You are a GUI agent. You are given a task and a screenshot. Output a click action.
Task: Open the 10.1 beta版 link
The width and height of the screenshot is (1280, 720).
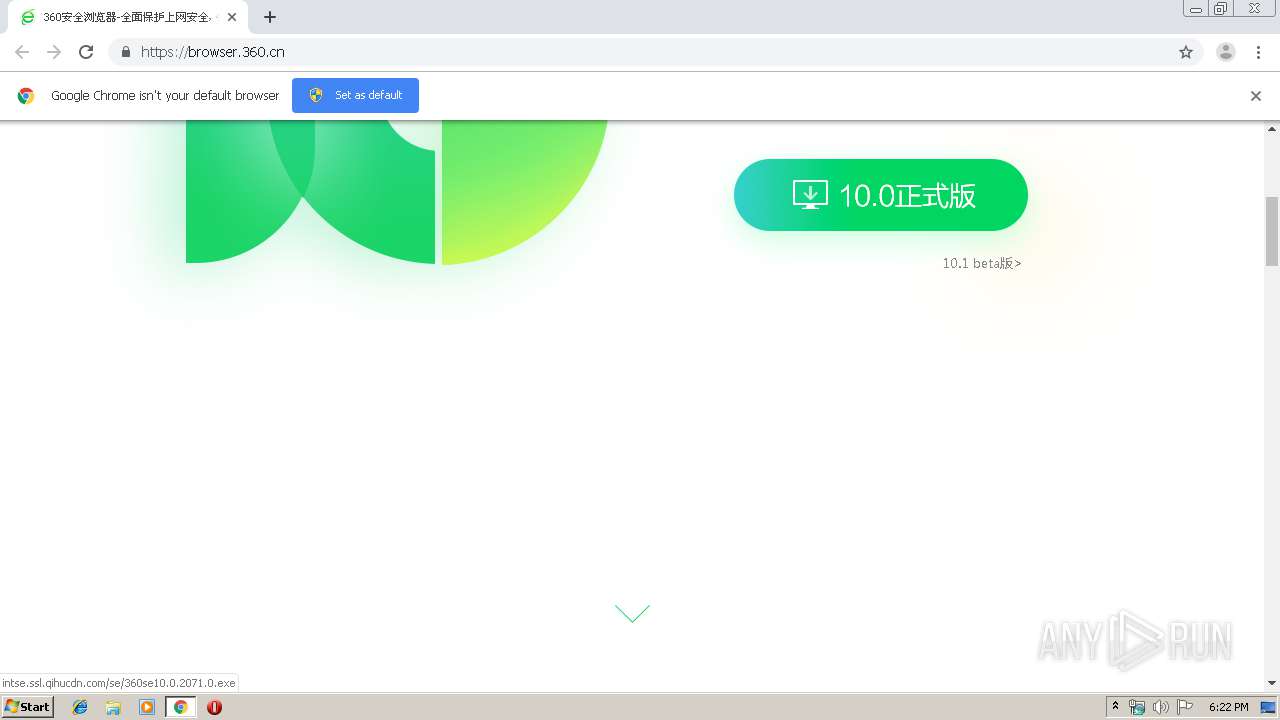[981, 263]
